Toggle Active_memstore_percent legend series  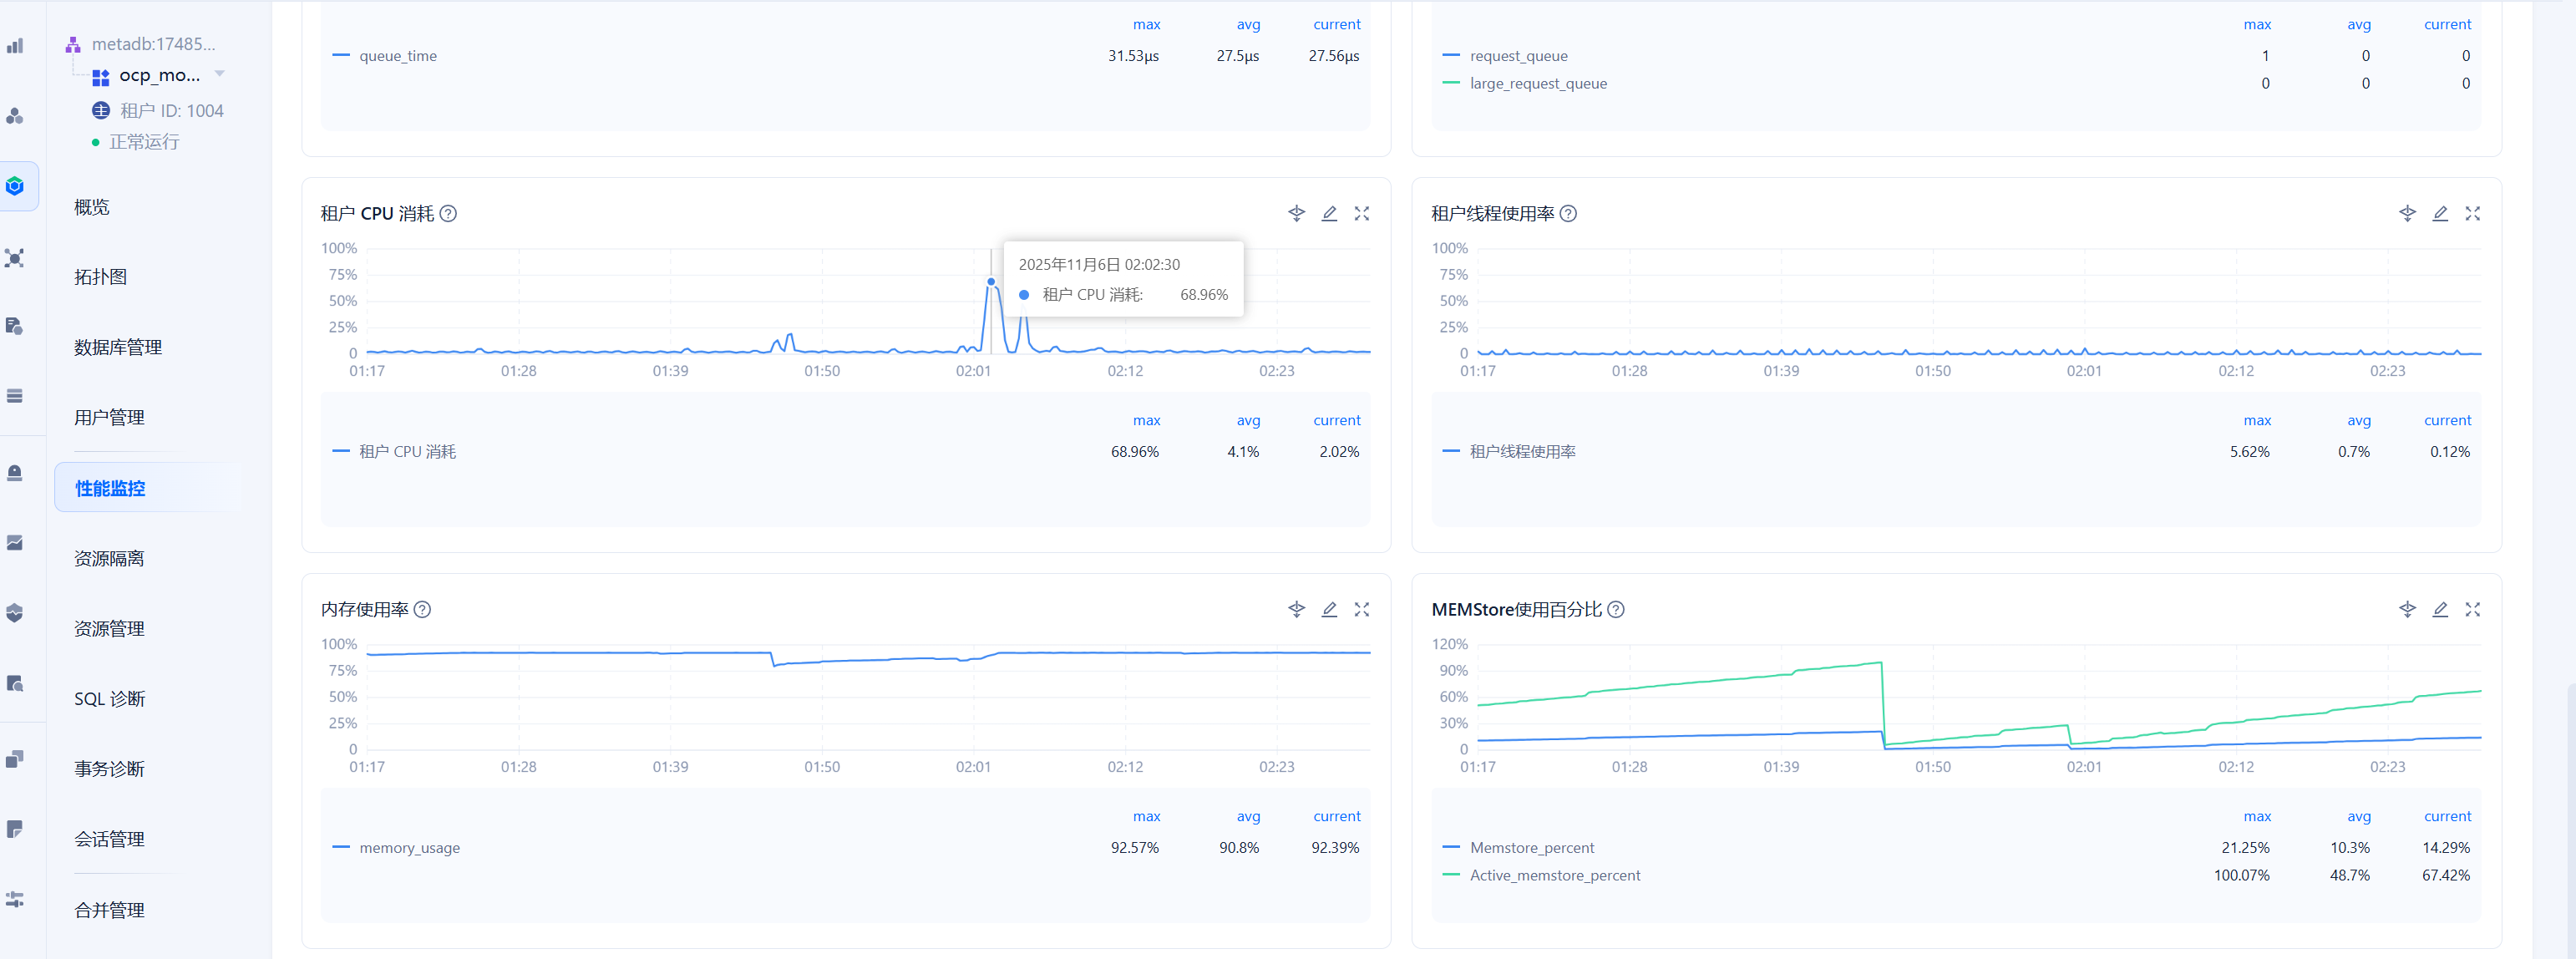point(1554,876)
